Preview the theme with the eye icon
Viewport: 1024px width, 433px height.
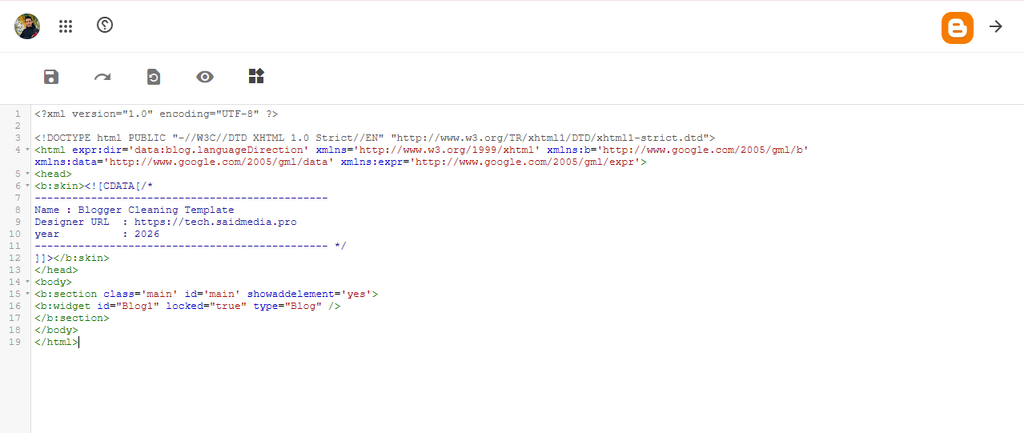(x=205, y=77)
